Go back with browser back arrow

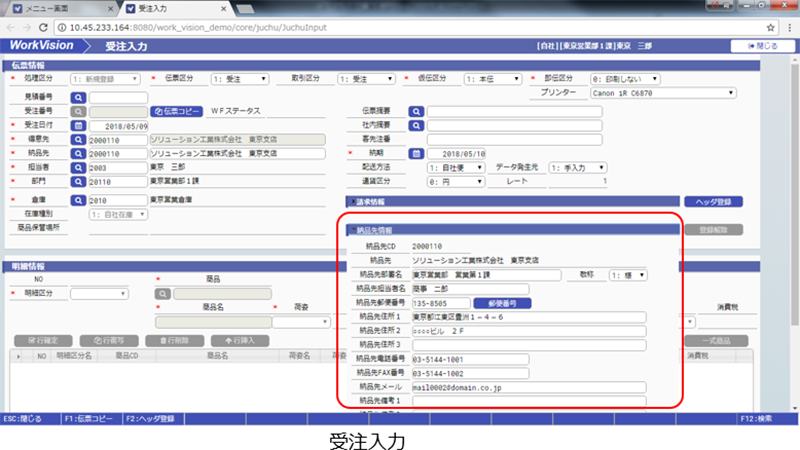pos(11,28)
